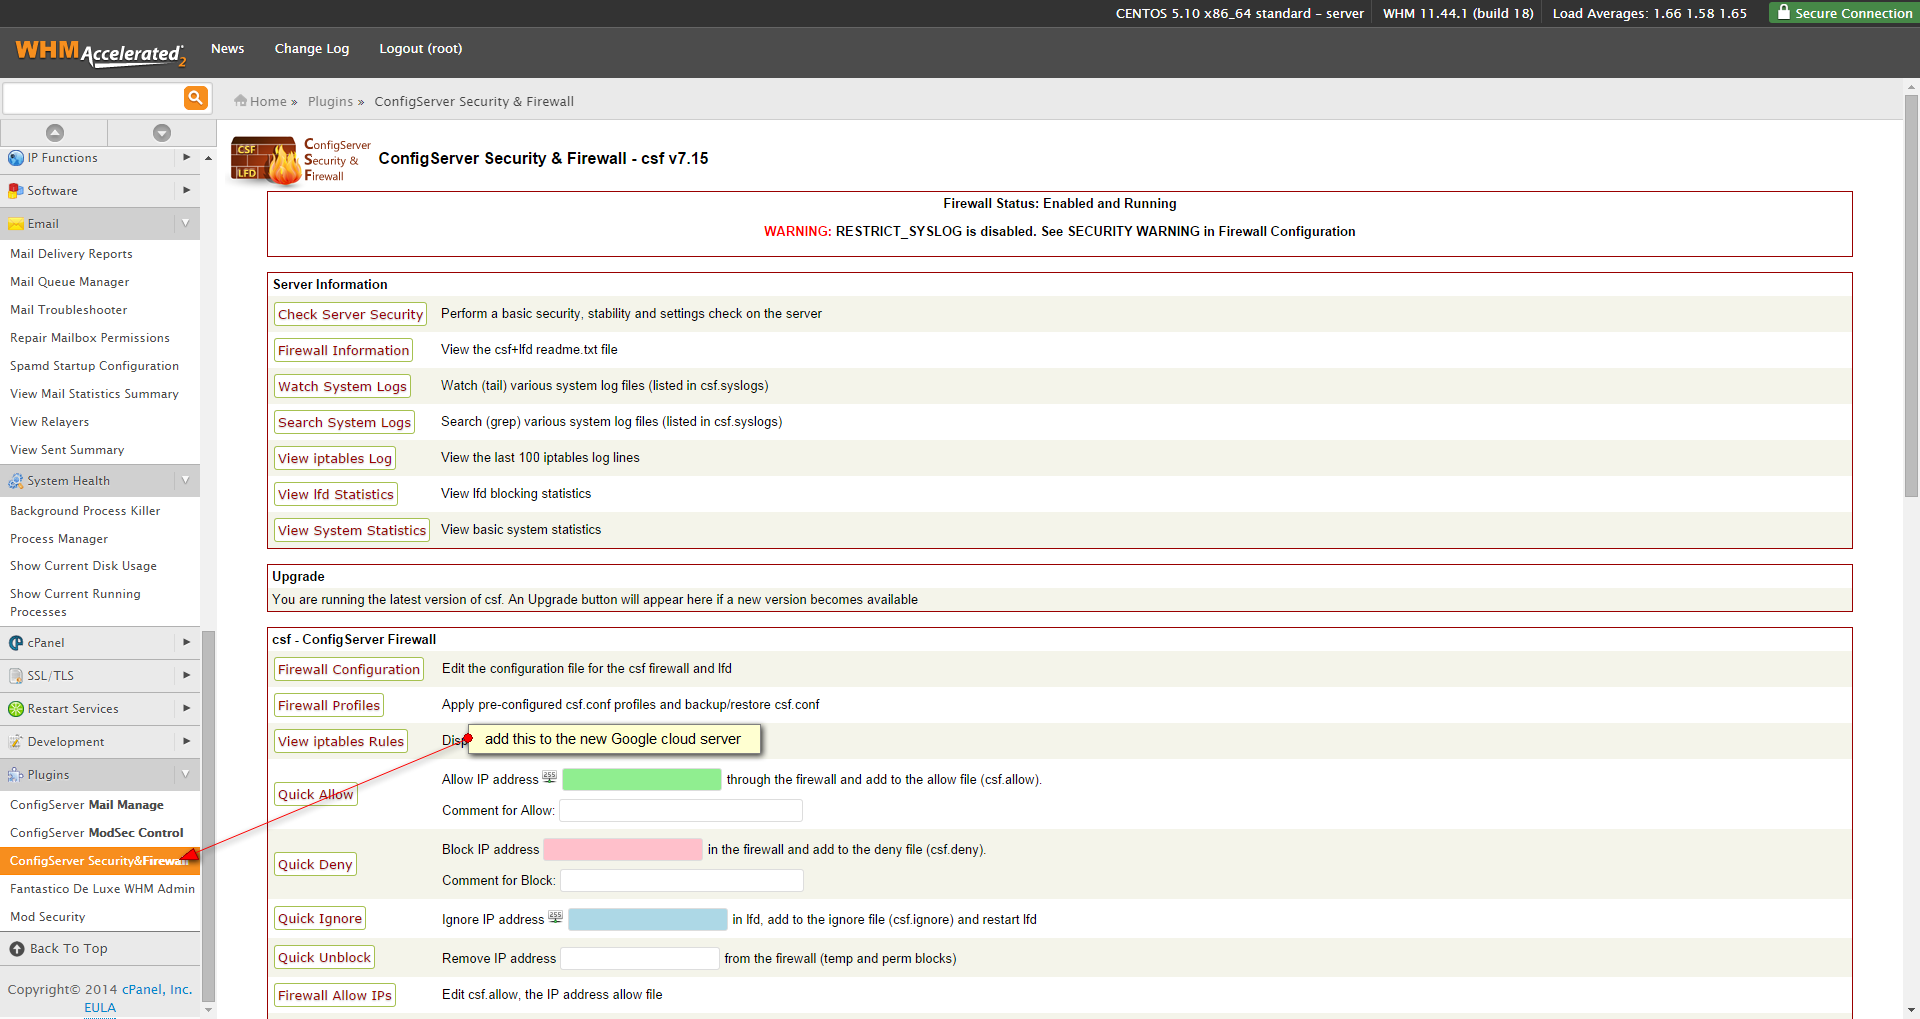Click the sidebar expand-all down arrow icon
Viewport: 1920px width, 1019px height.
point(162,133)
